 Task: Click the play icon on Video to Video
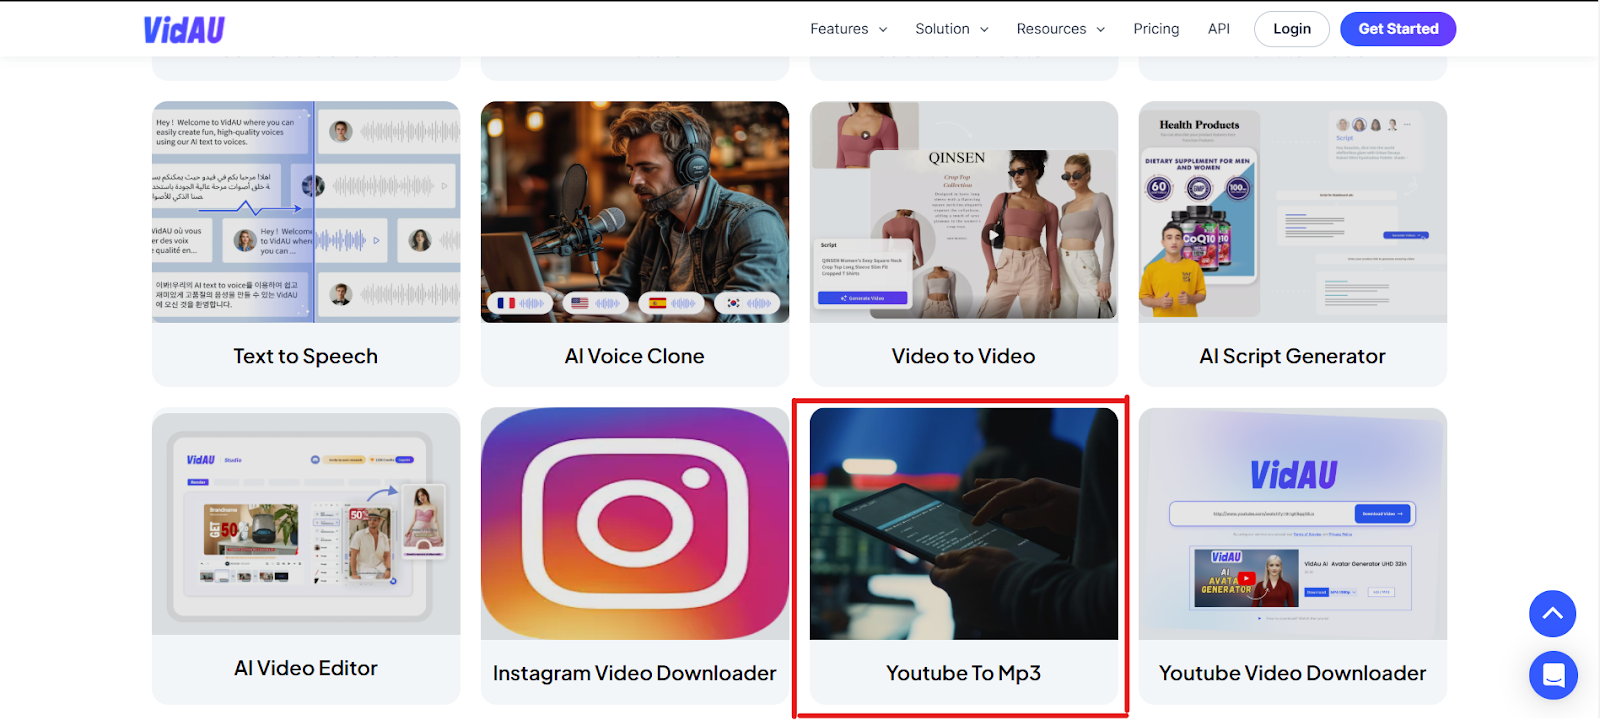[x=993, y=235]
